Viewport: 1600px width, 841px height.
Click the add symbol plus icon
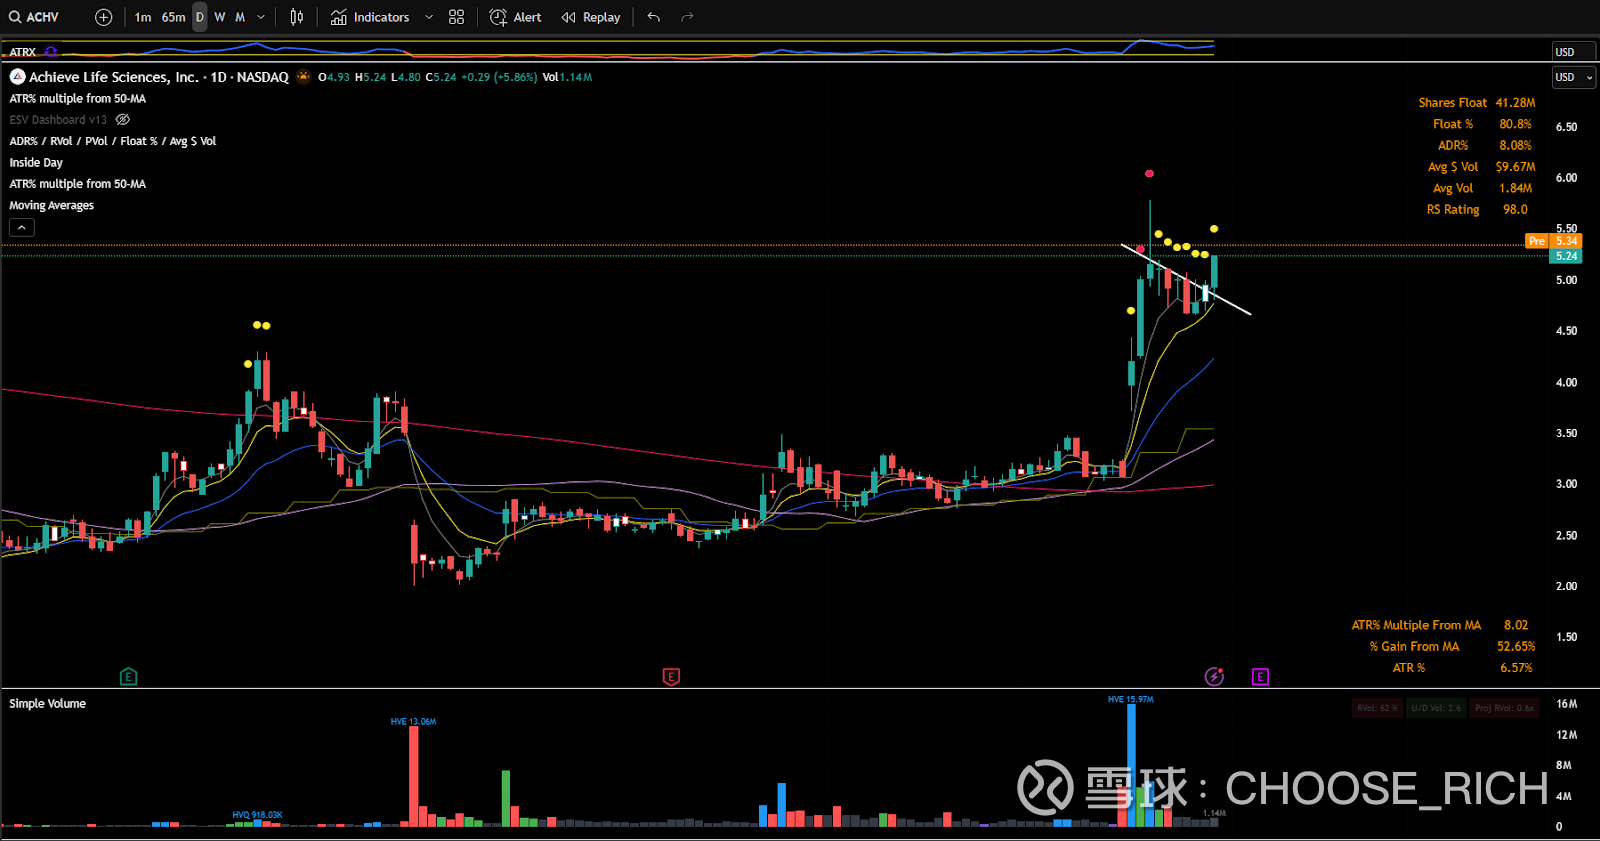(103, 17)
